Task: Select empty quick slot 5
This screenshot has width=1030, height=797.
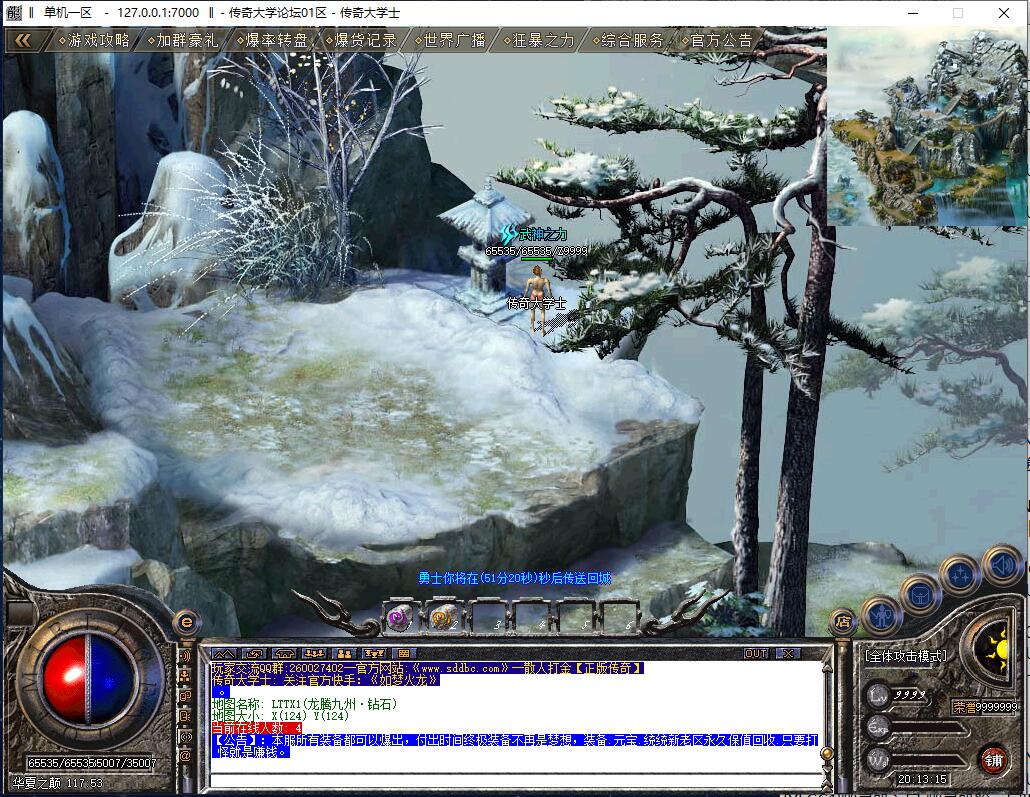Action: (x=576, y=618)
